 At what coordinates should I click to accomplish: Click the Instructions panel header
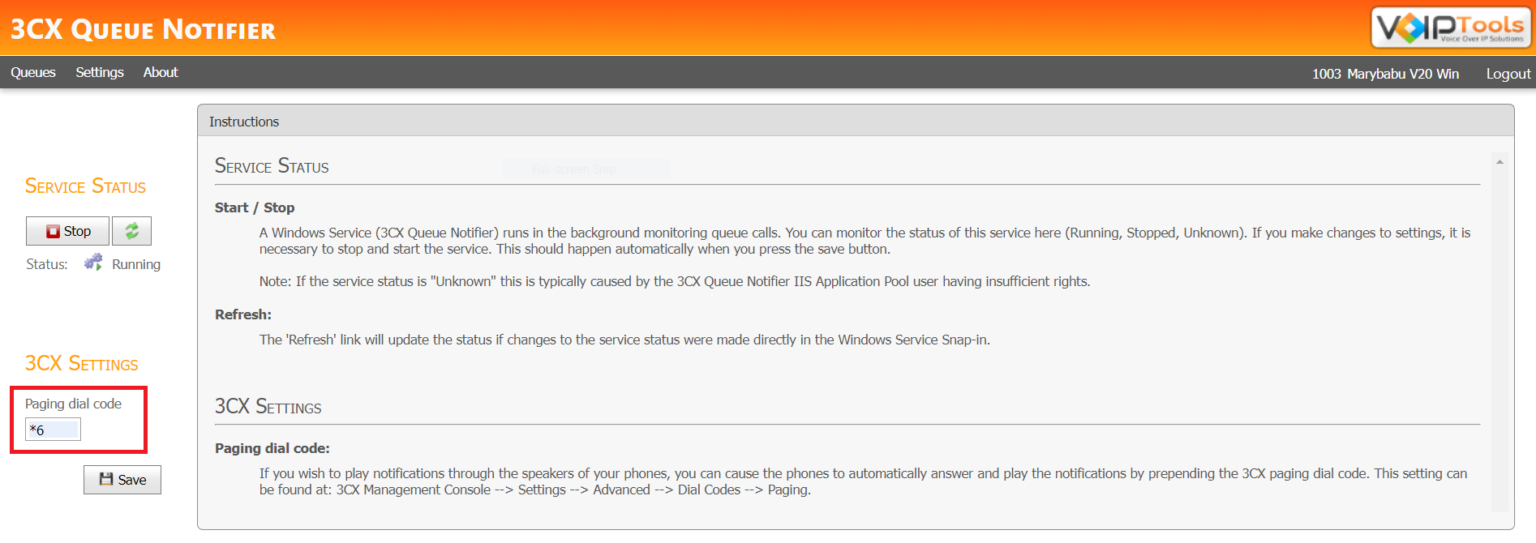point(244,122)
